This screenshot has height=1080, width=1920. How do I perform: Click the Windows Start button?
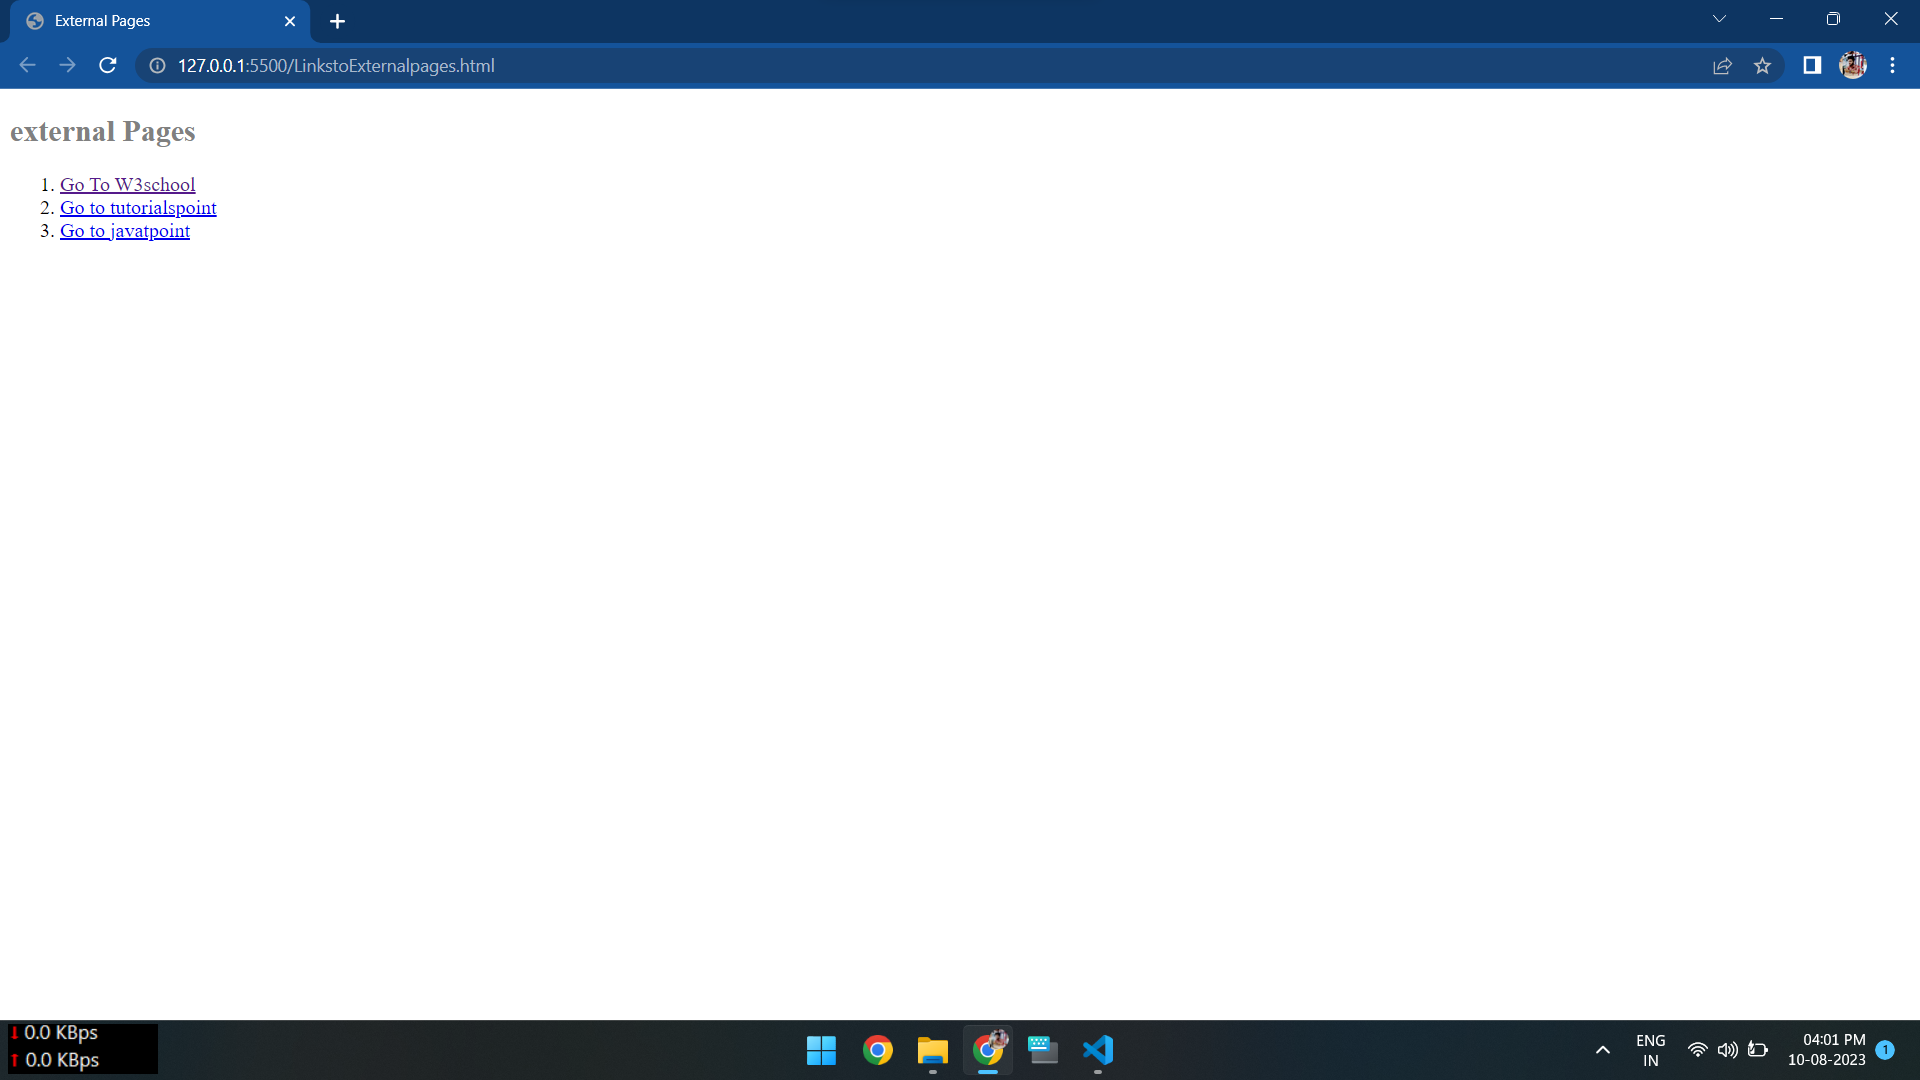[821, 1050]
